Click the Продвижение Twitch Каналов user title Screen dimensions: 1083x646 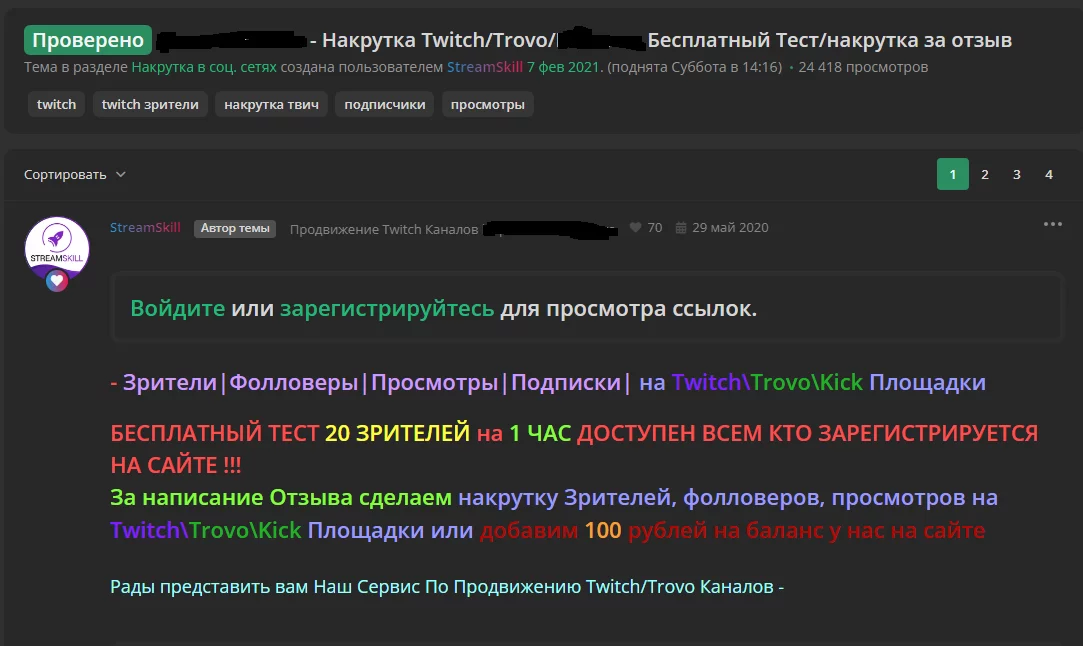[x=384, y=229]
